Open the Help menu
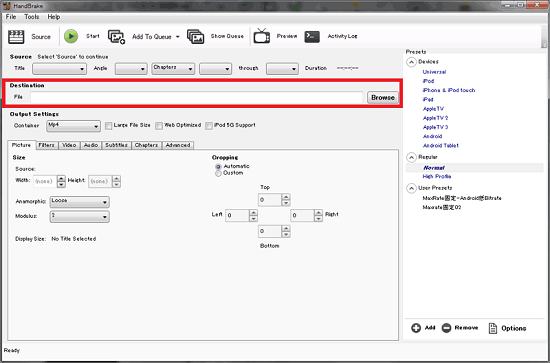Screen dimensions: 550x363 point(54,17)
